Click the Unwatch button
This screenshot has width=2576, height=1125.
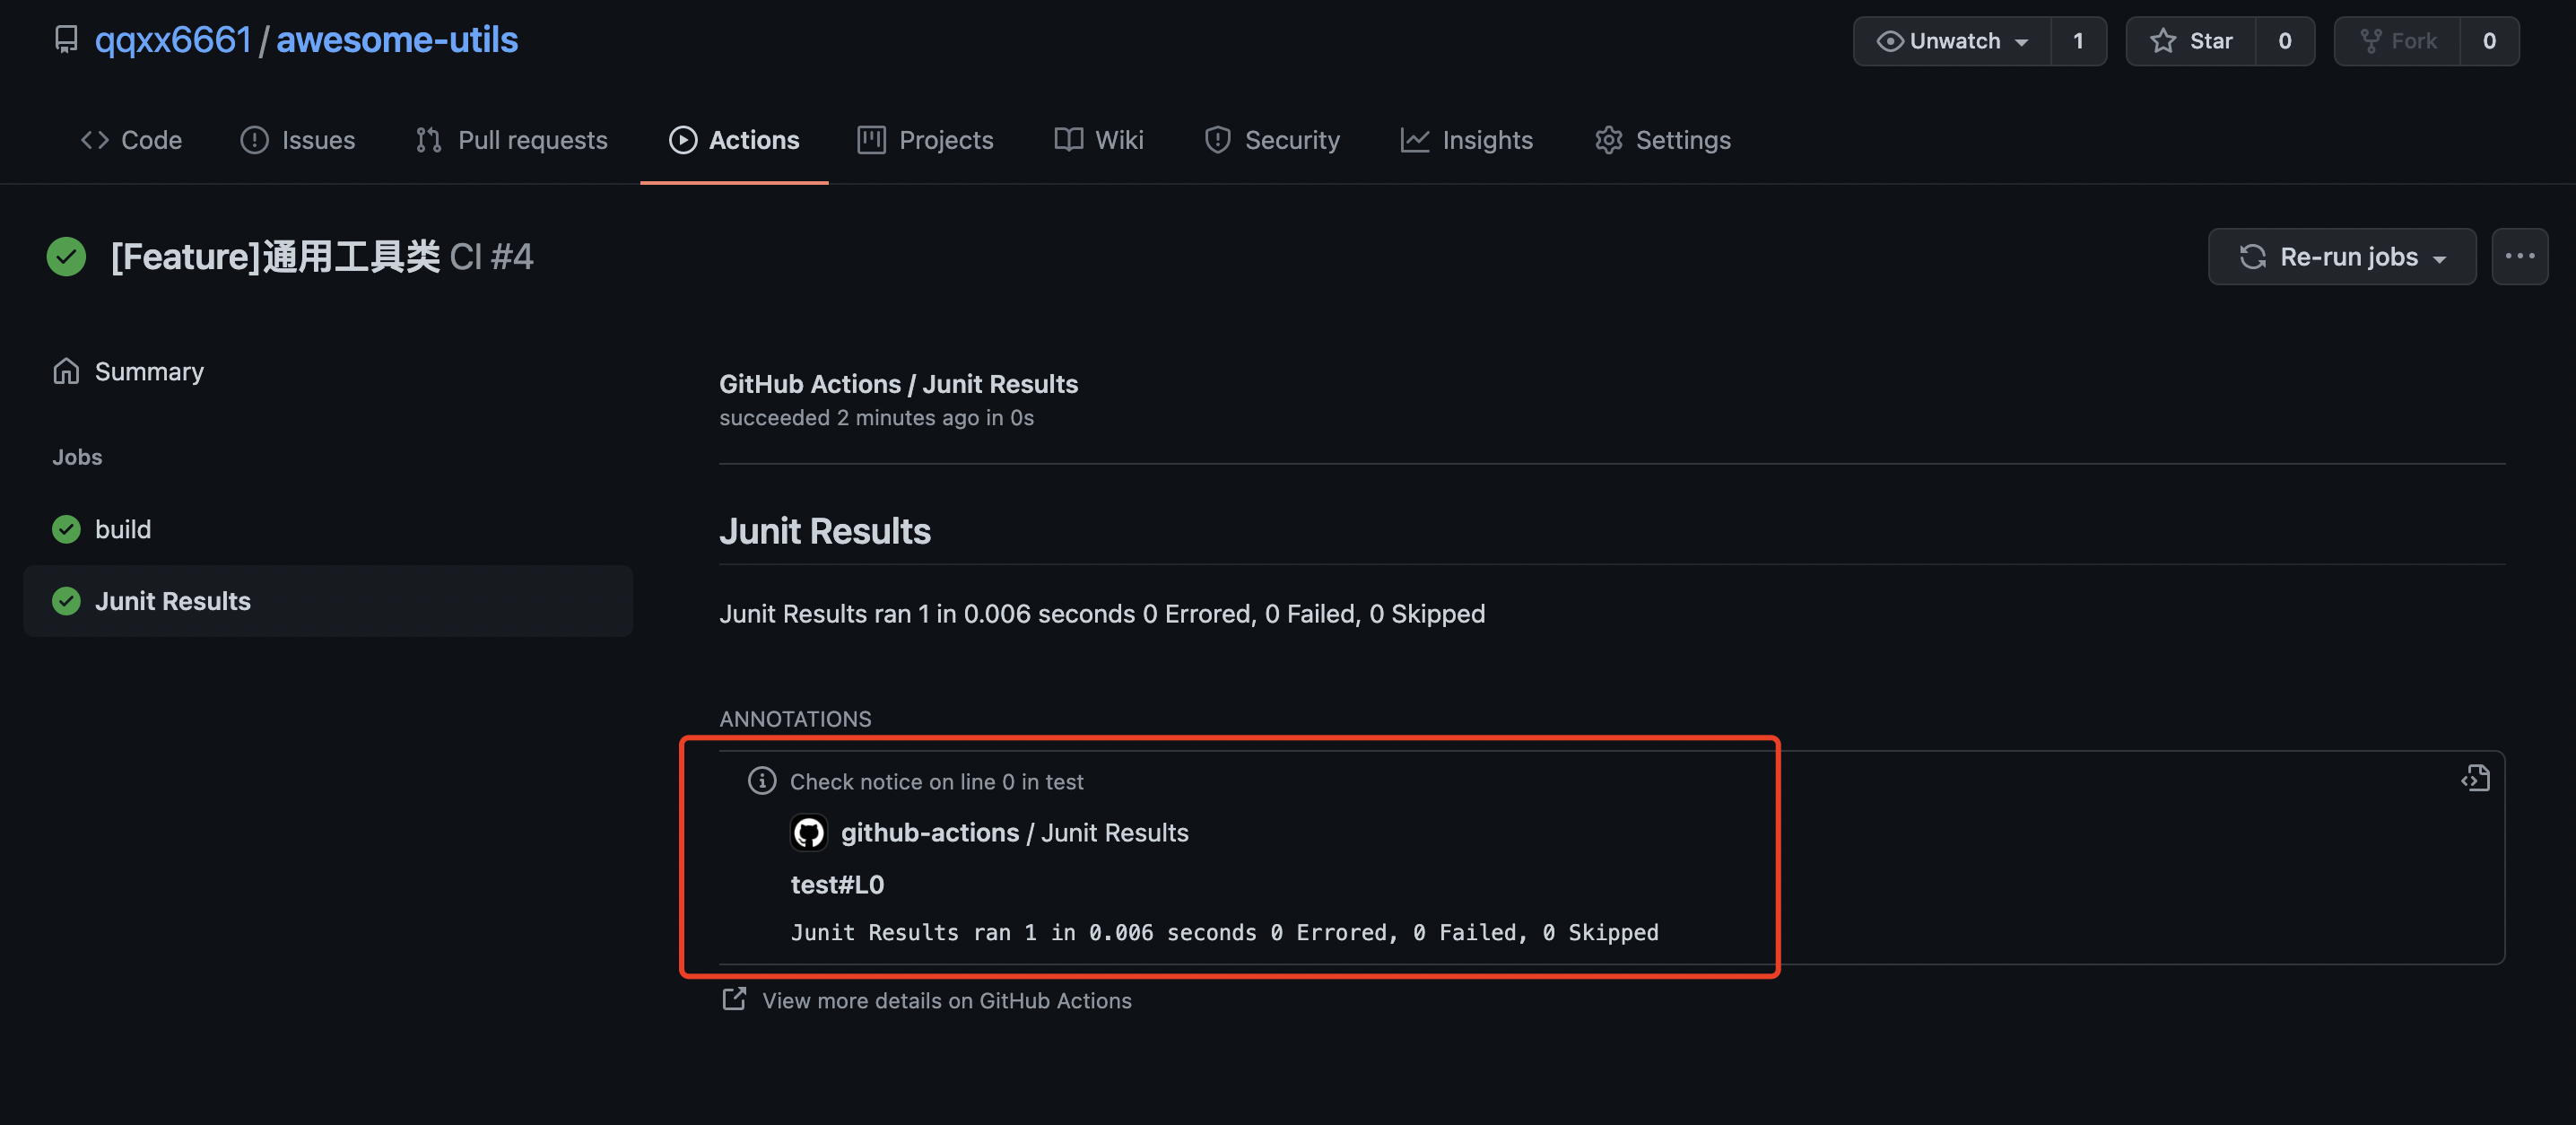click(x=1952, y=41)
